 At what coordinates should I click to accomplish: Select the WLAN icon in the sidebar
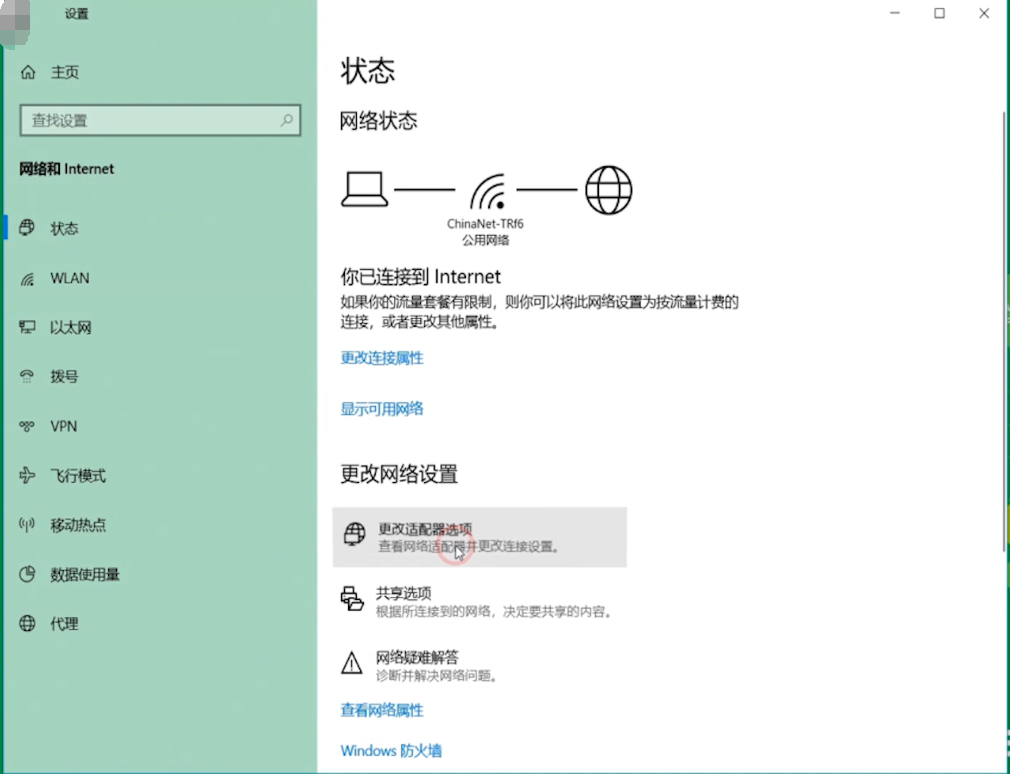coord(28,278)
